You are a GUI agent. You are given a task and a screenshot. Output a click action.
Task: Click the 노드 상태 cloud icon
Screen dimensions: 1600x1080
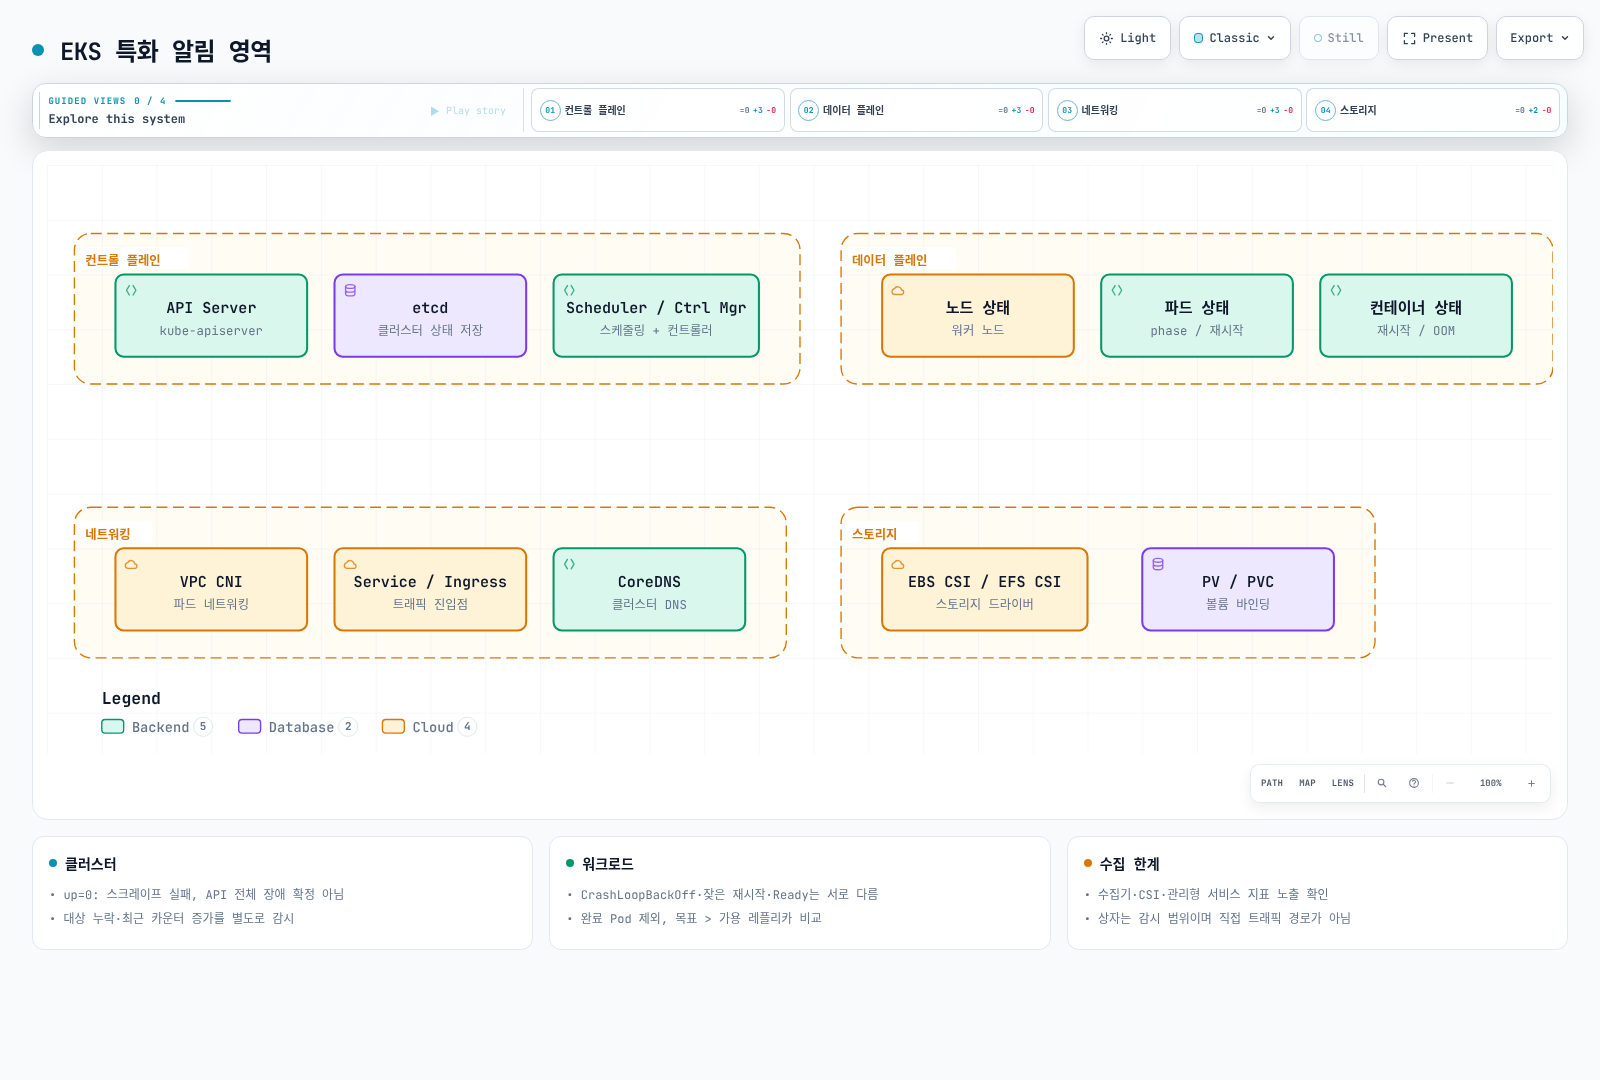[x=898, y=290]
